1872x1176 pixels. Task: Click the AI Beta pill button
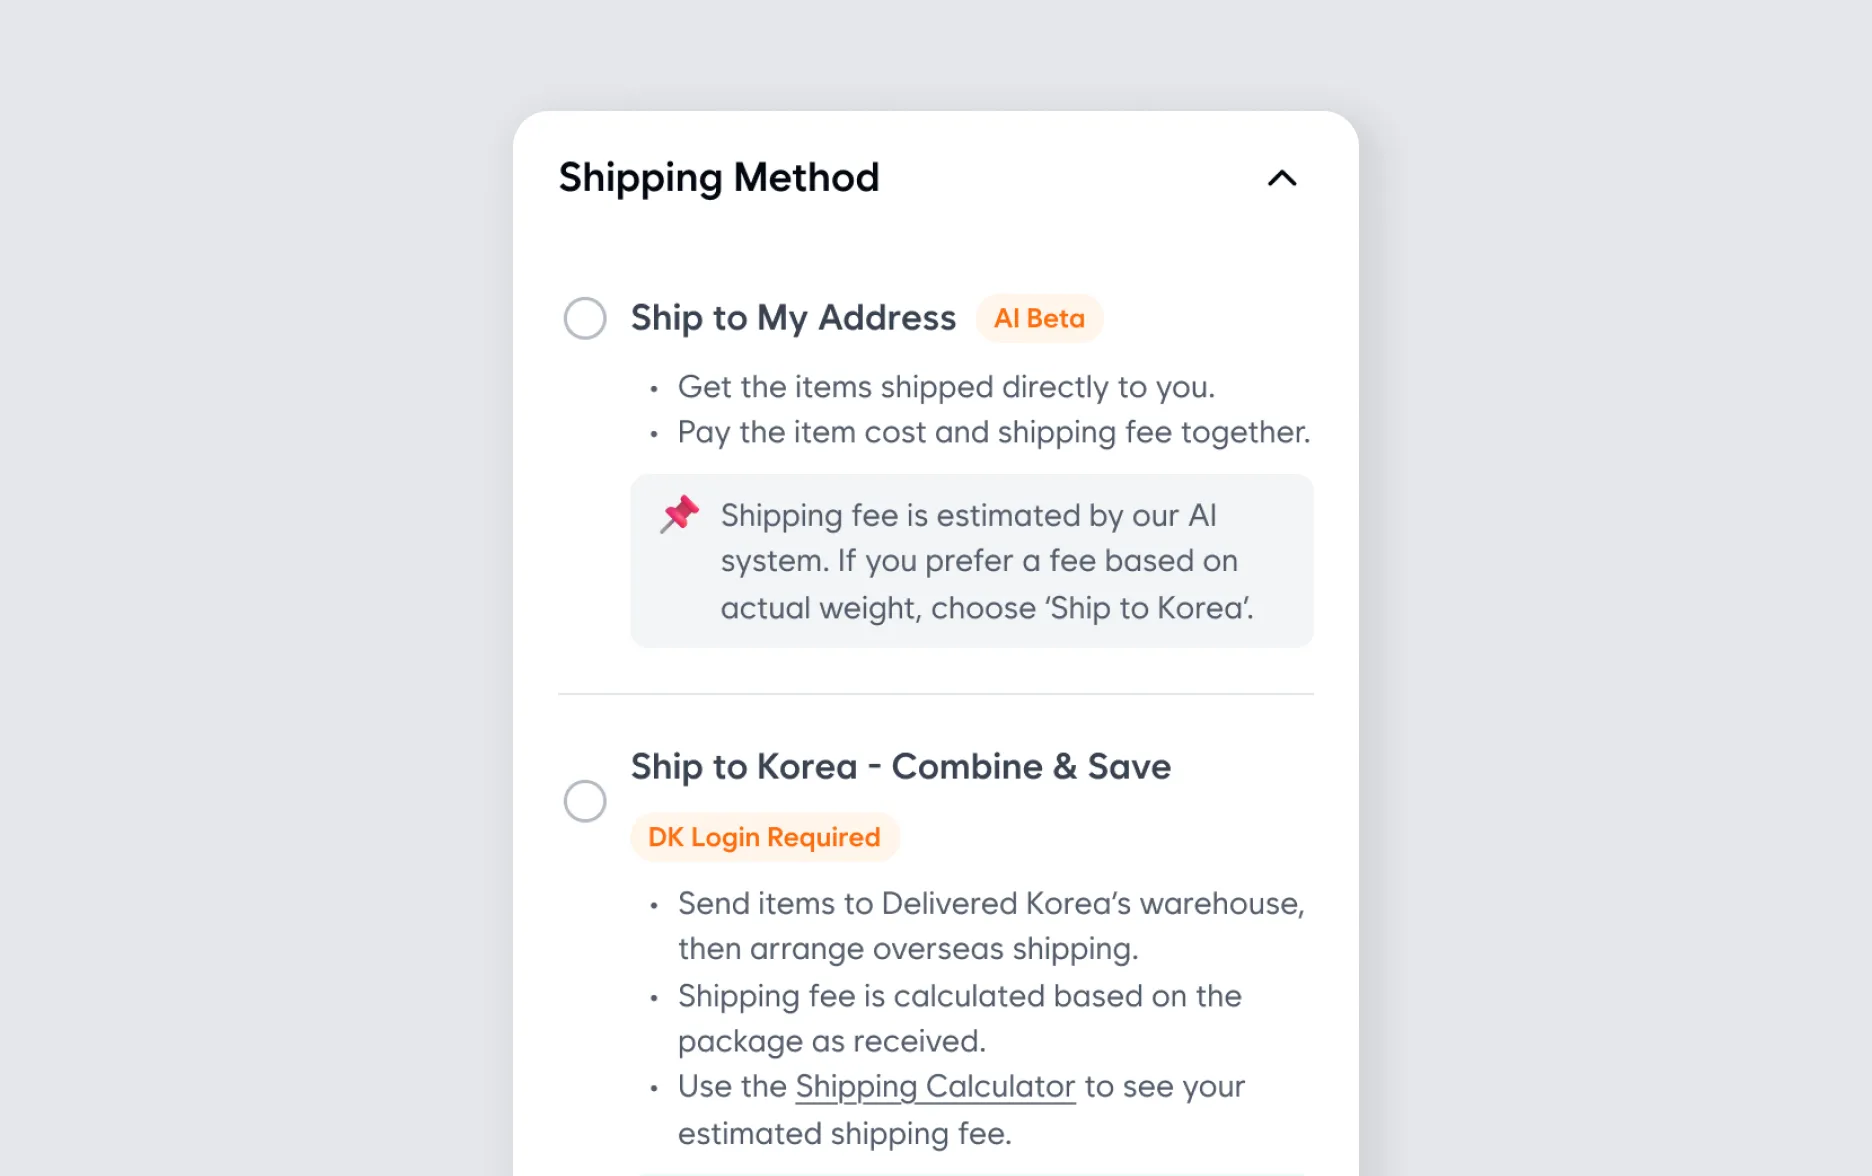click(x=1039, y=318)
